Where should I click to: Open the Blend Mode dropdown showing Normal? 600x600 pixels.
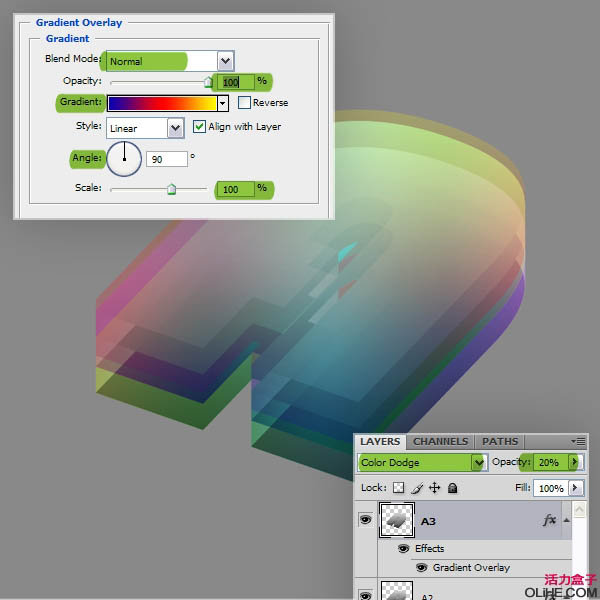click(x=170, y=61)
